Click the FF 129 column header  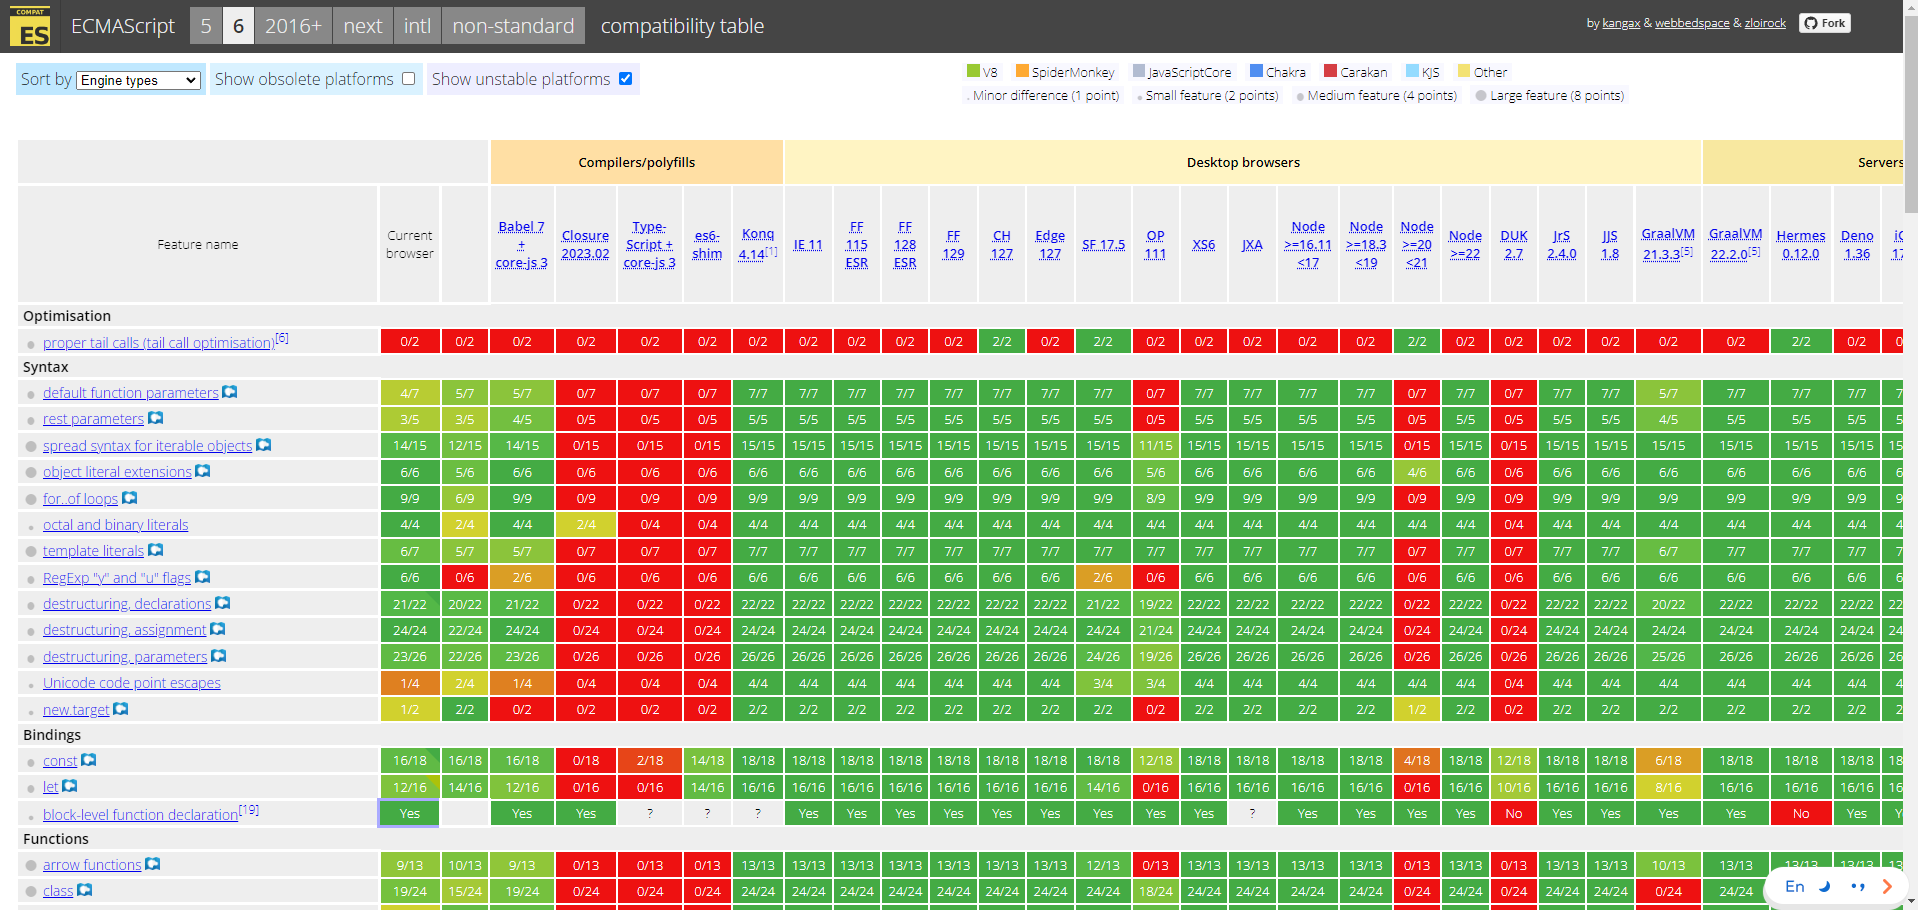[953, 244]
